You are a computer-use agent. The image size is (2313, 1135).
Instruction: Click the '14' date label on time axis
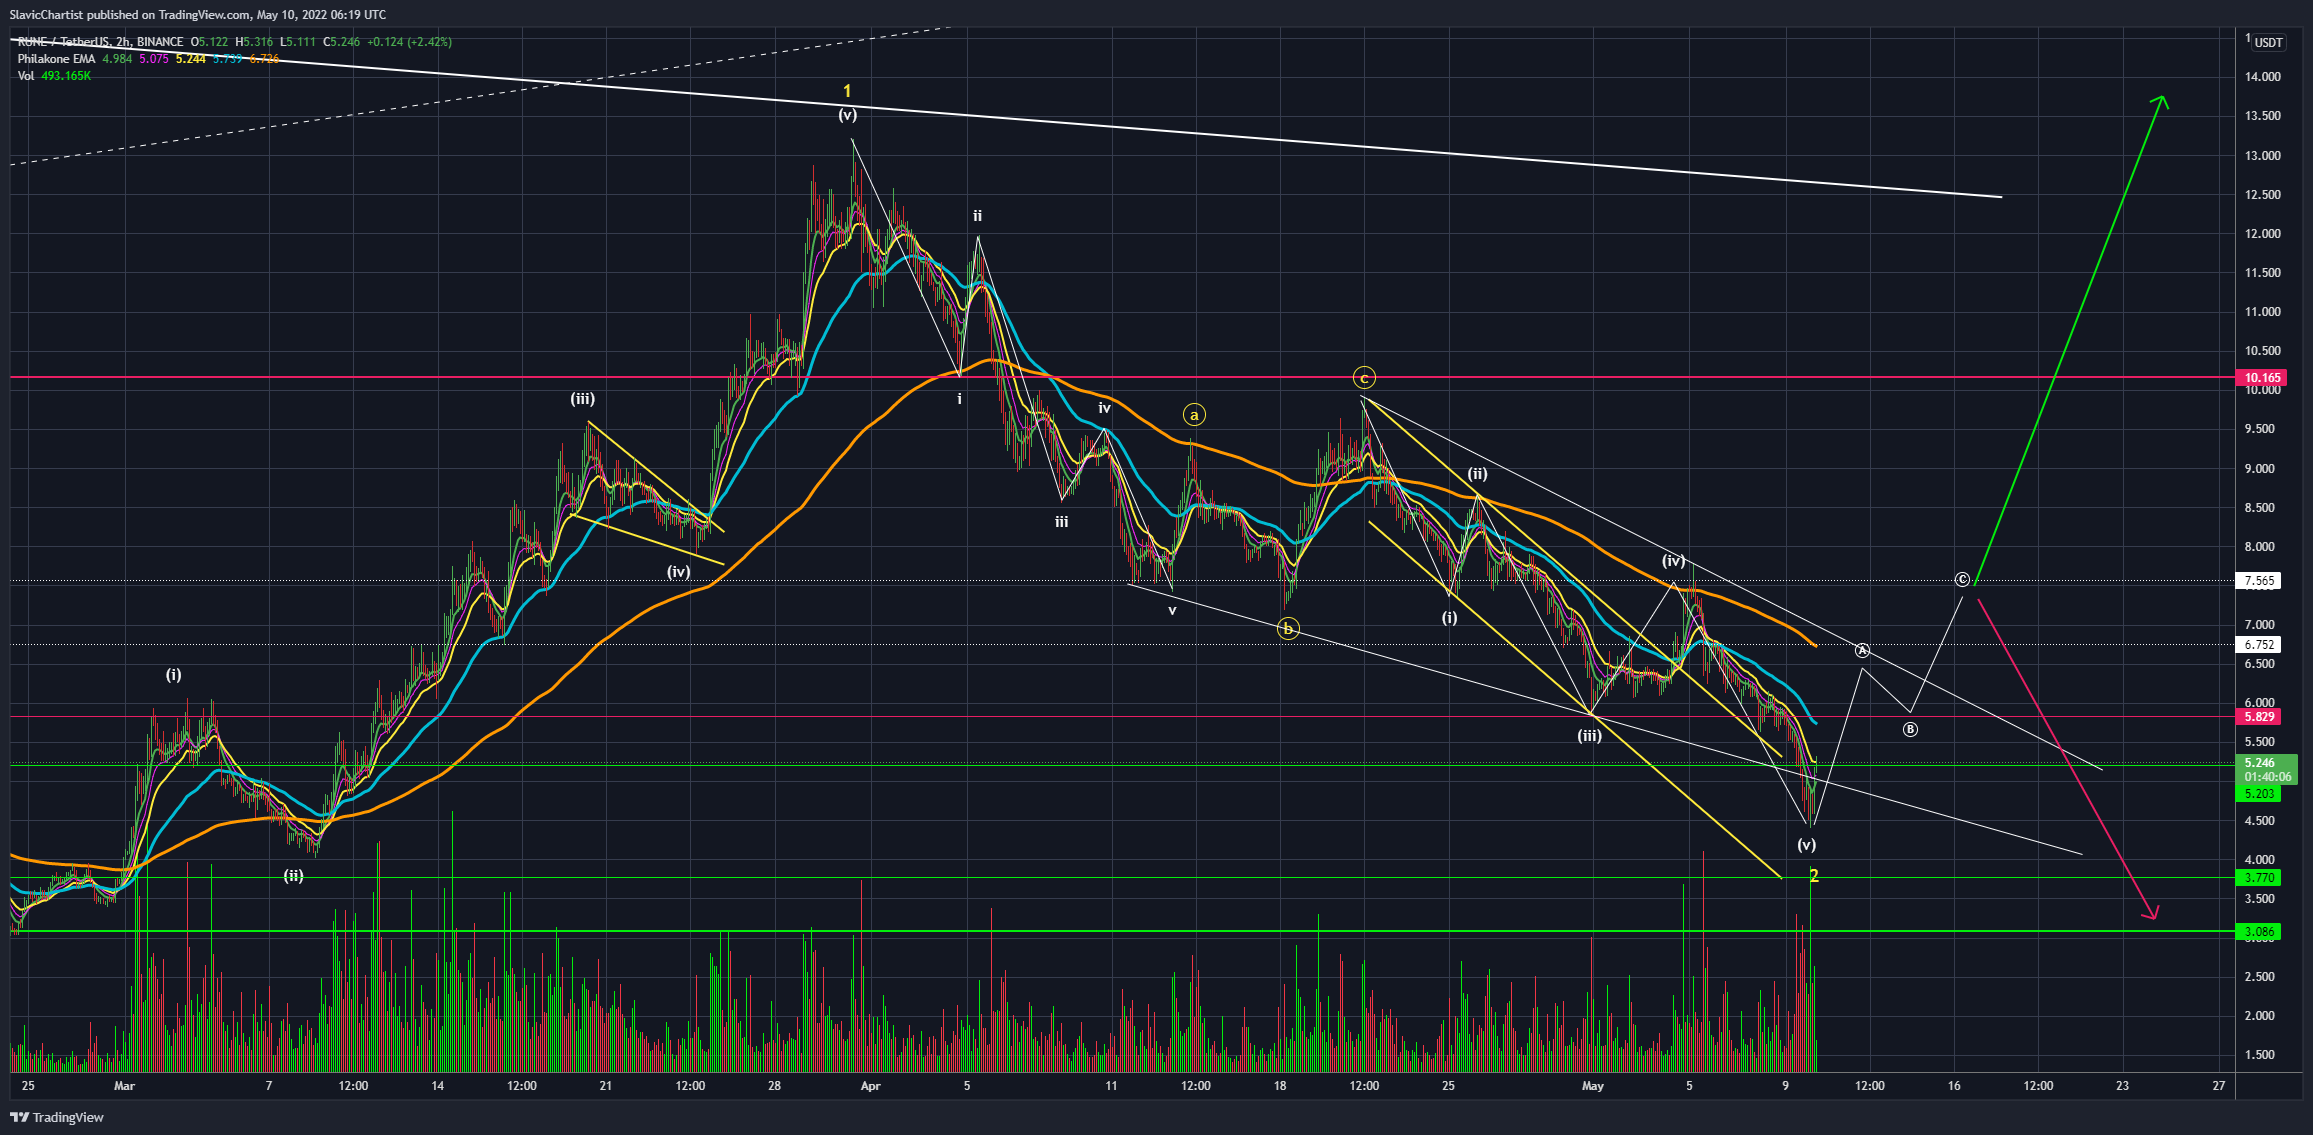pos(438,1086)
